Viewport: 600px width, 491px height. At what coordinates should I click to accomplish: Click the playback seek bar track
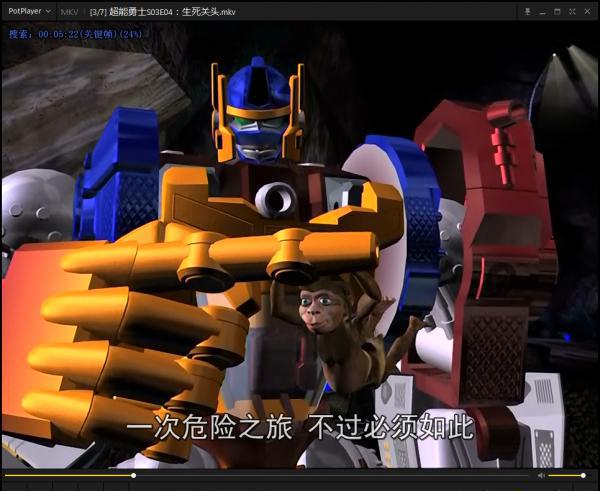(x=266, y=475)
